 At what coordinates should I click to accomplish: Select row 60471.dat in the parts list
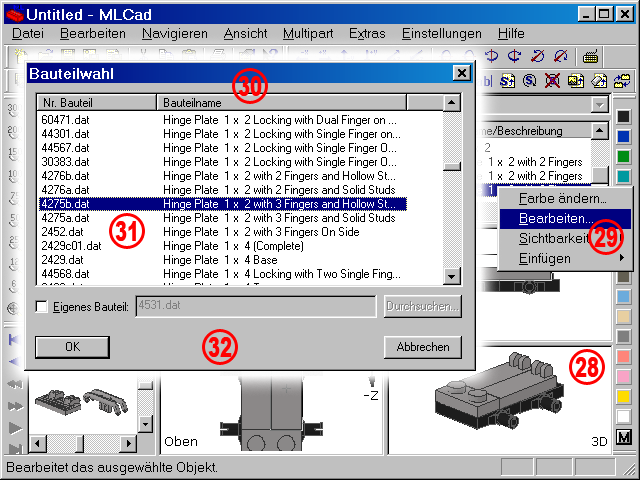223,120
